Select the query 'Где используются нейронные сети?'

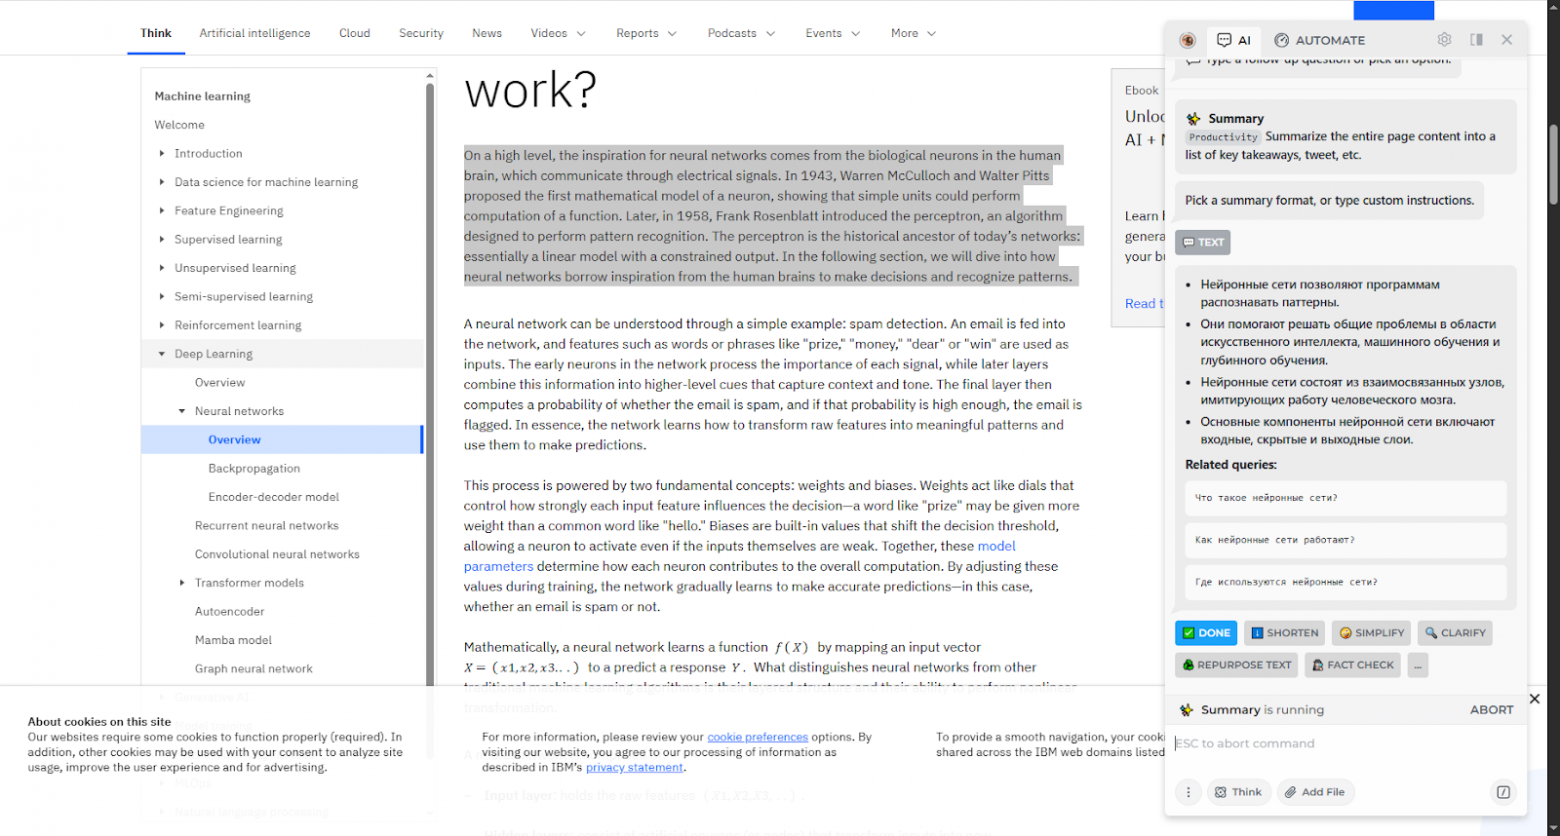(1346, 582)
